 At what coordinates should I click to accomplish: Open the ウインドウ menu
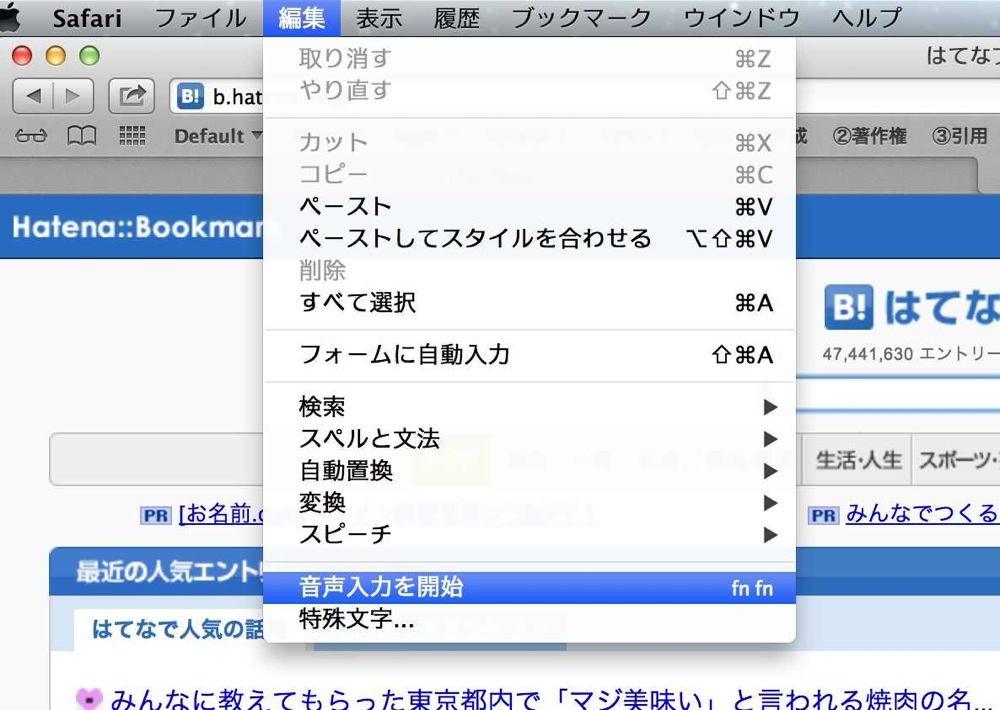click(741, 18)
